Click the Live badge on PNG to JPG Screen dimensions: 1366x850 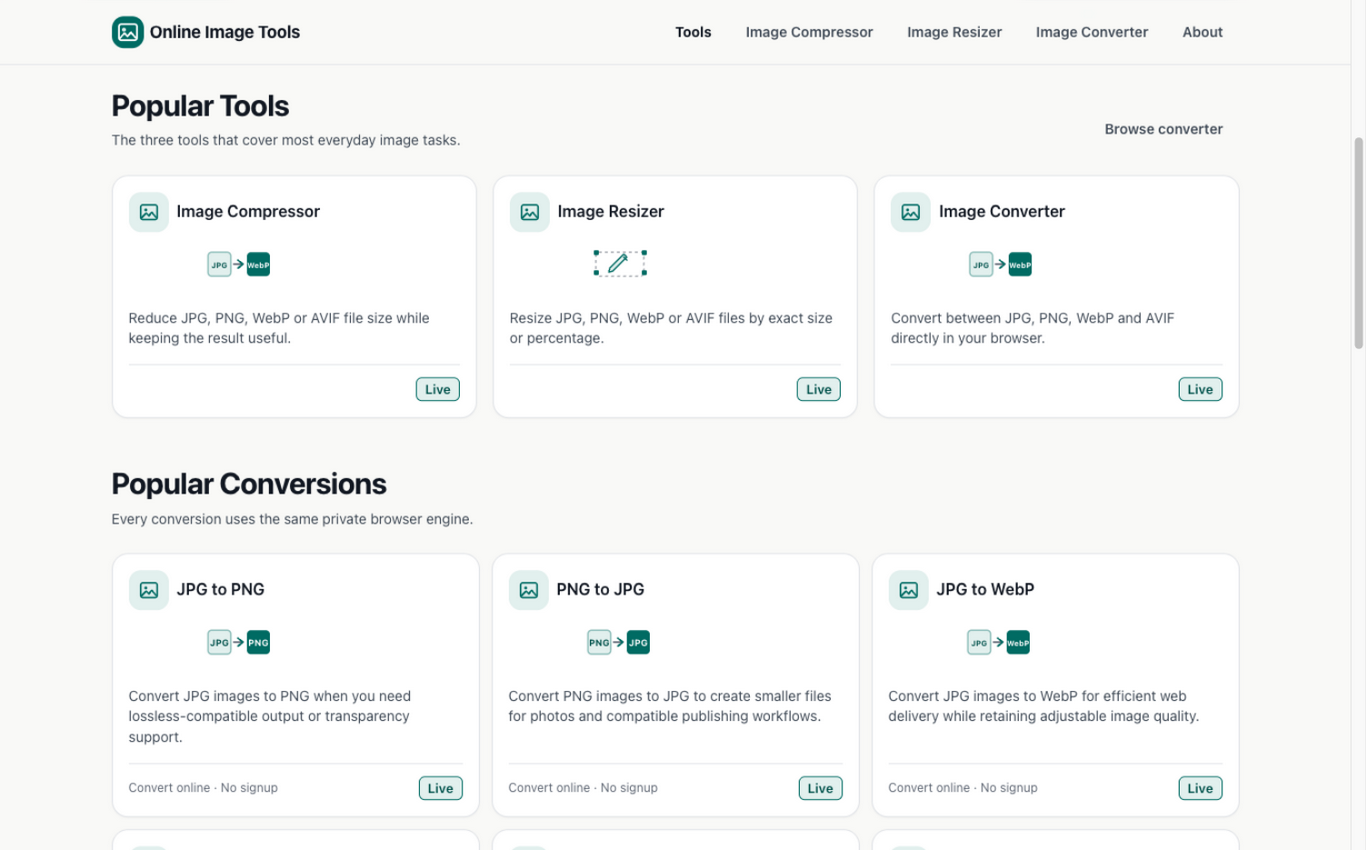pyautogui.click(x=821, y=788)
